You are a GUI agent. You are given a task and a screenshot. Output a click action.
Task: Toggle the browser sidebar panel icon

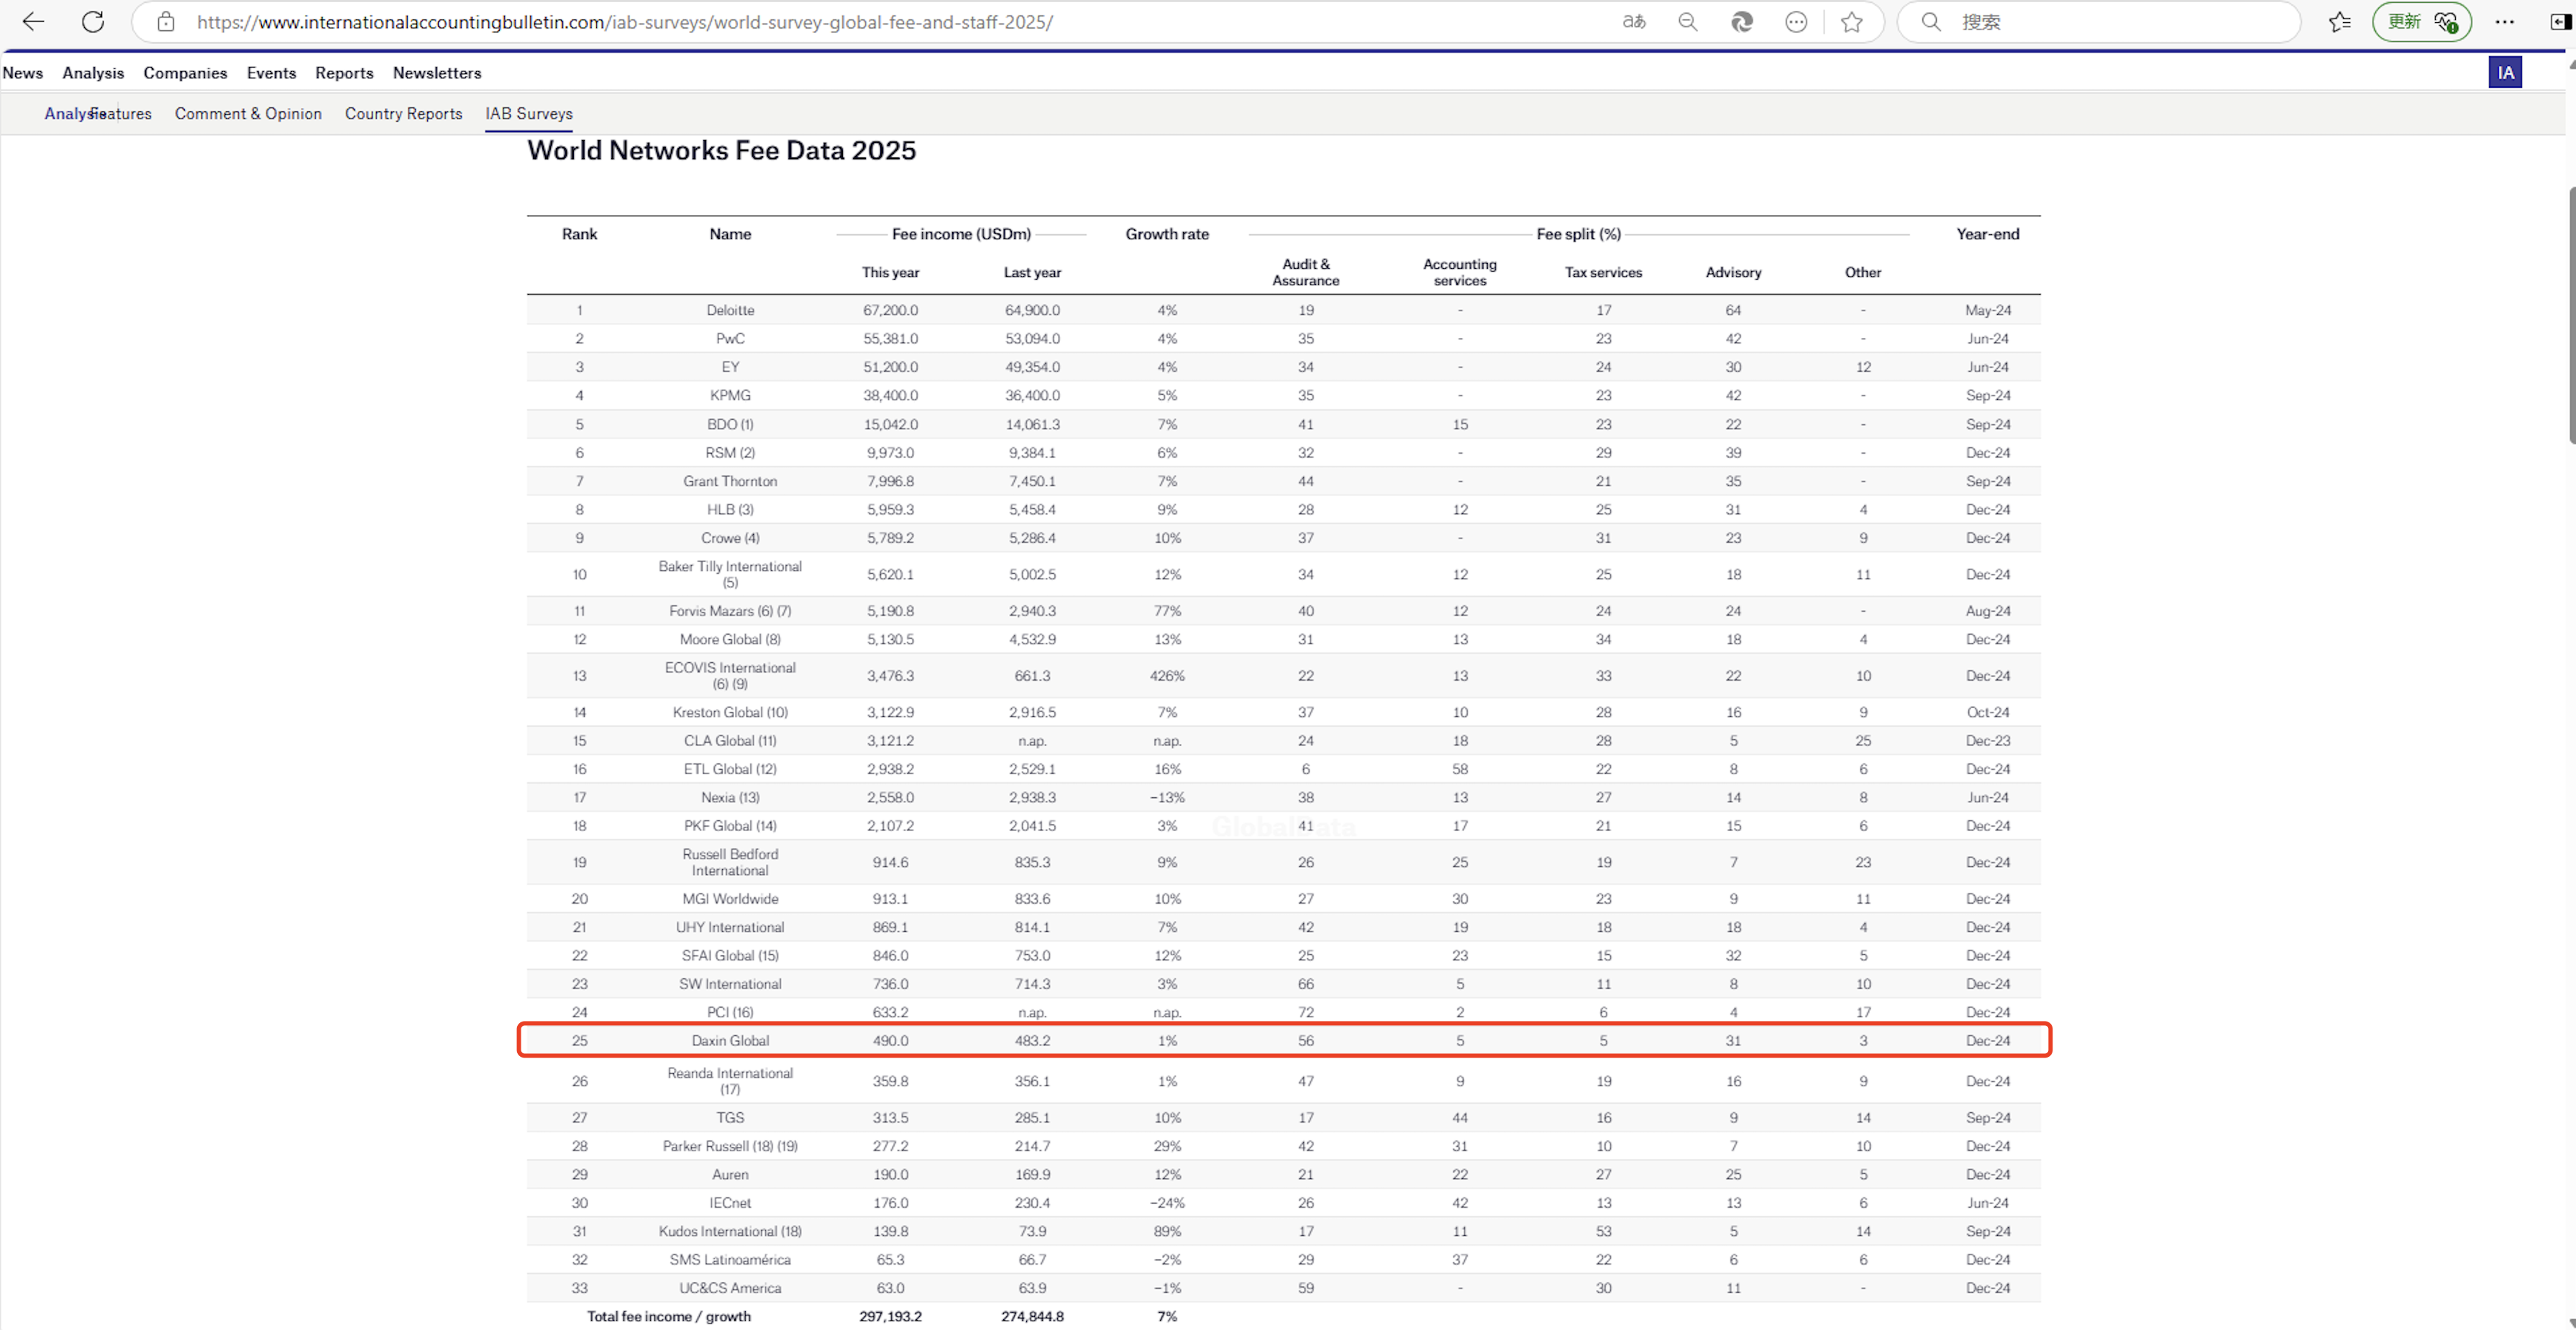[2561, 21]
